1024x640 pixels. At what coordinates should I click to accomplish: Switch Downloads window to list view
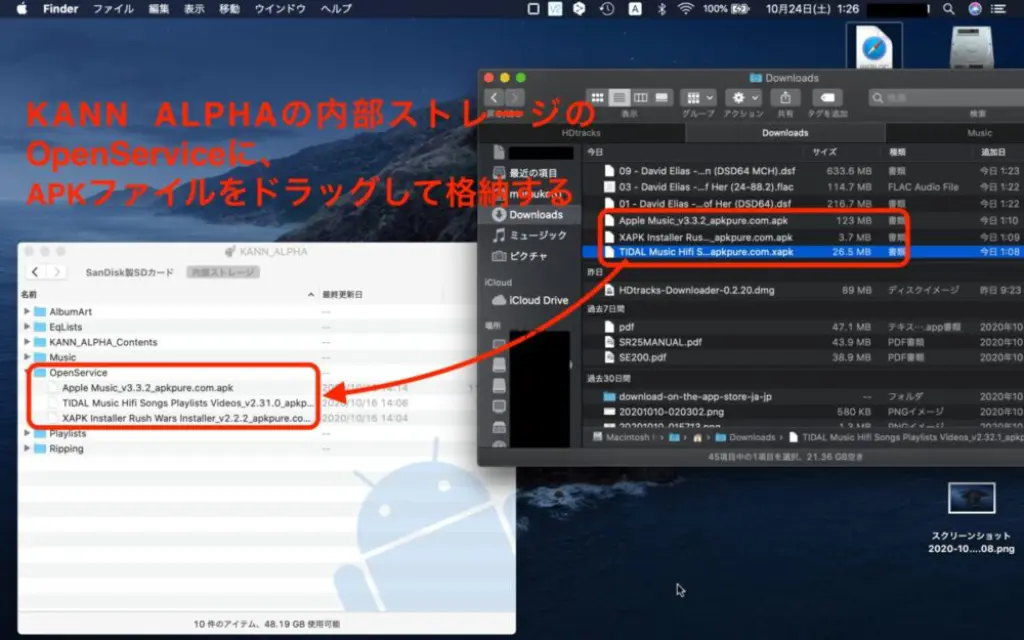point(618,97)
